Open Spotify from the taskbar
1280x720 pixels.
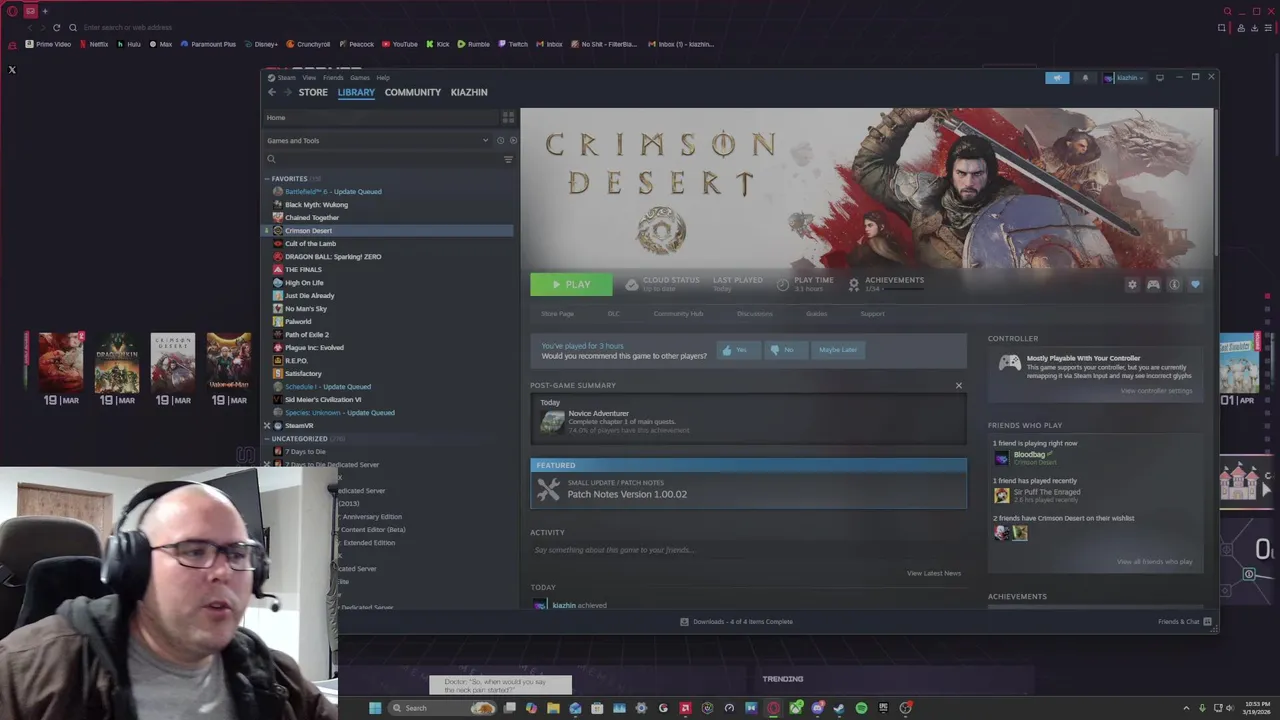[861, 708]
